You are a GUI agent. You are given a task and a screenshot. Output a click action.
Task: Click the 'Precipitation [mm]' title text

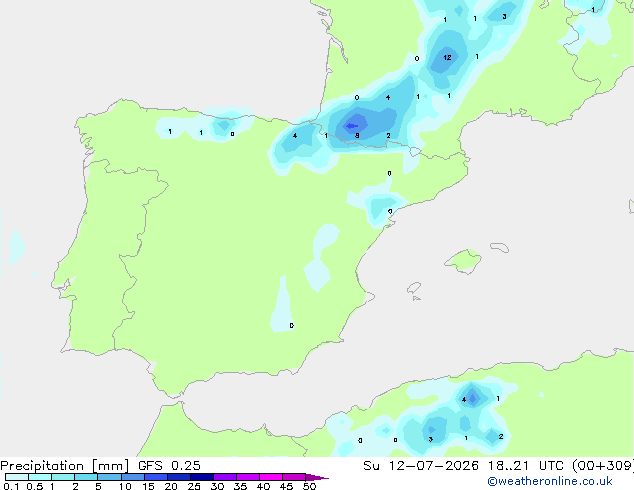click(65, 466)
